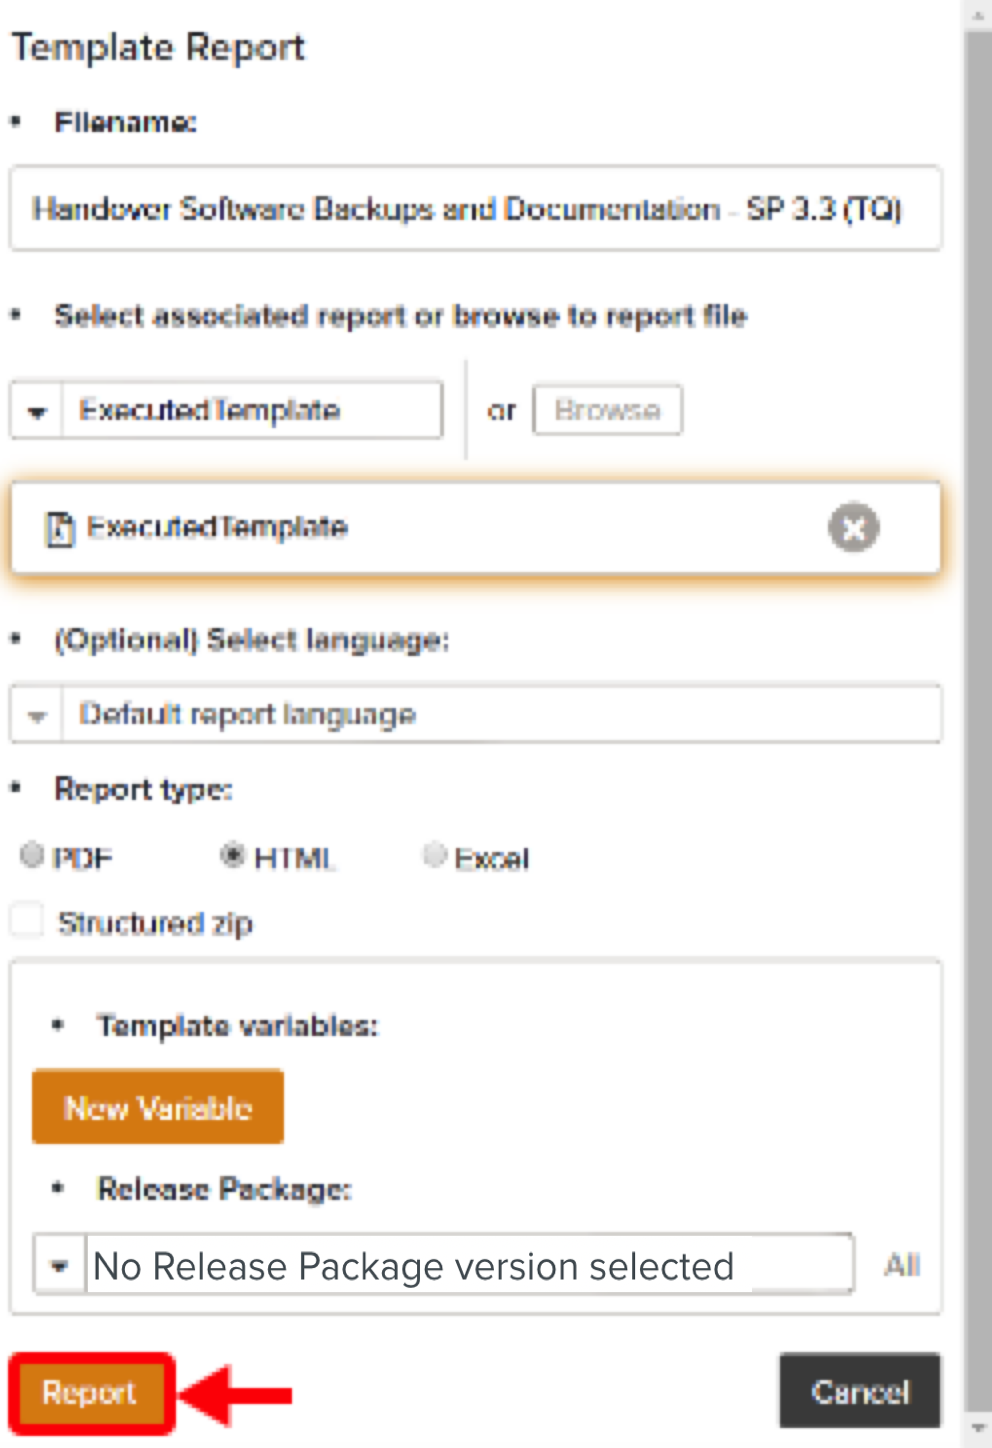Image resolution: width=992 pixels, height=1448 pixels.
Task: Click the scrollbar down arrow
Action: 977,1434
